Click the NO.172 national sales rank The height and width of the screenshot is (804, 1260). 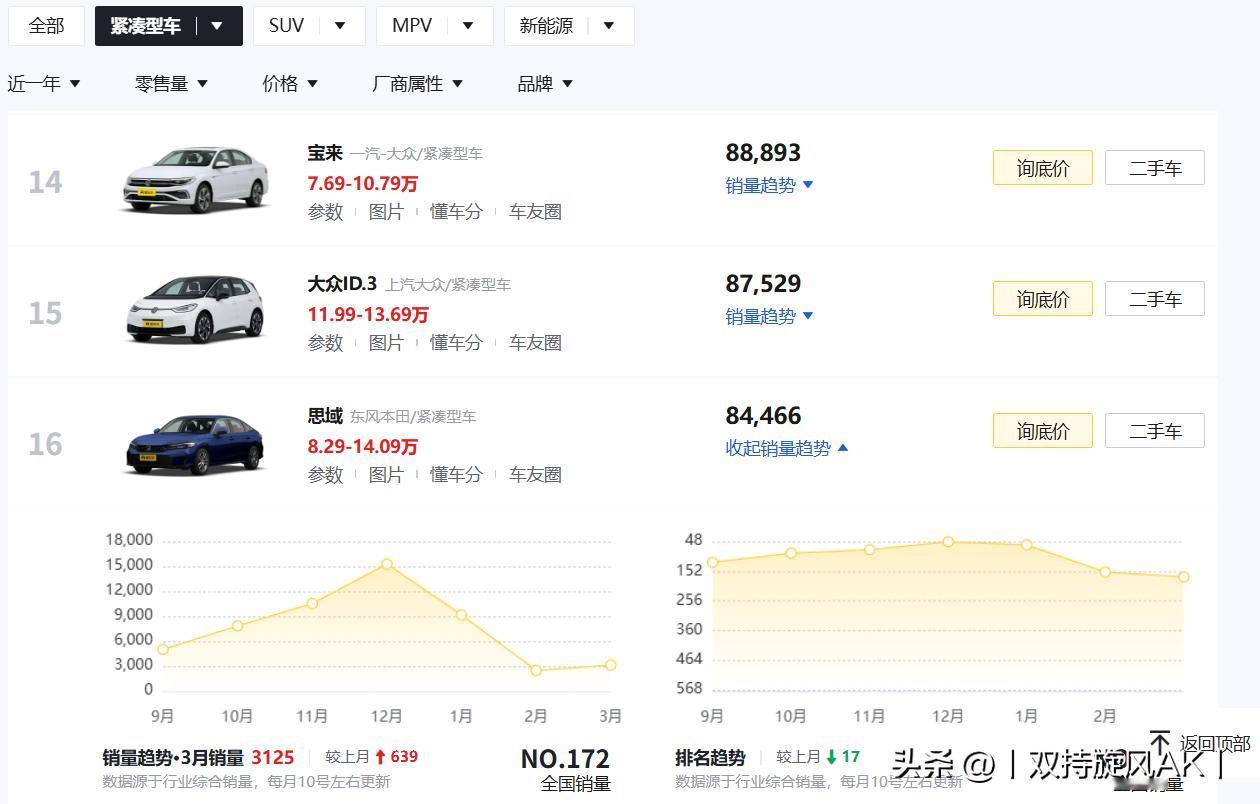click(565, 759)
